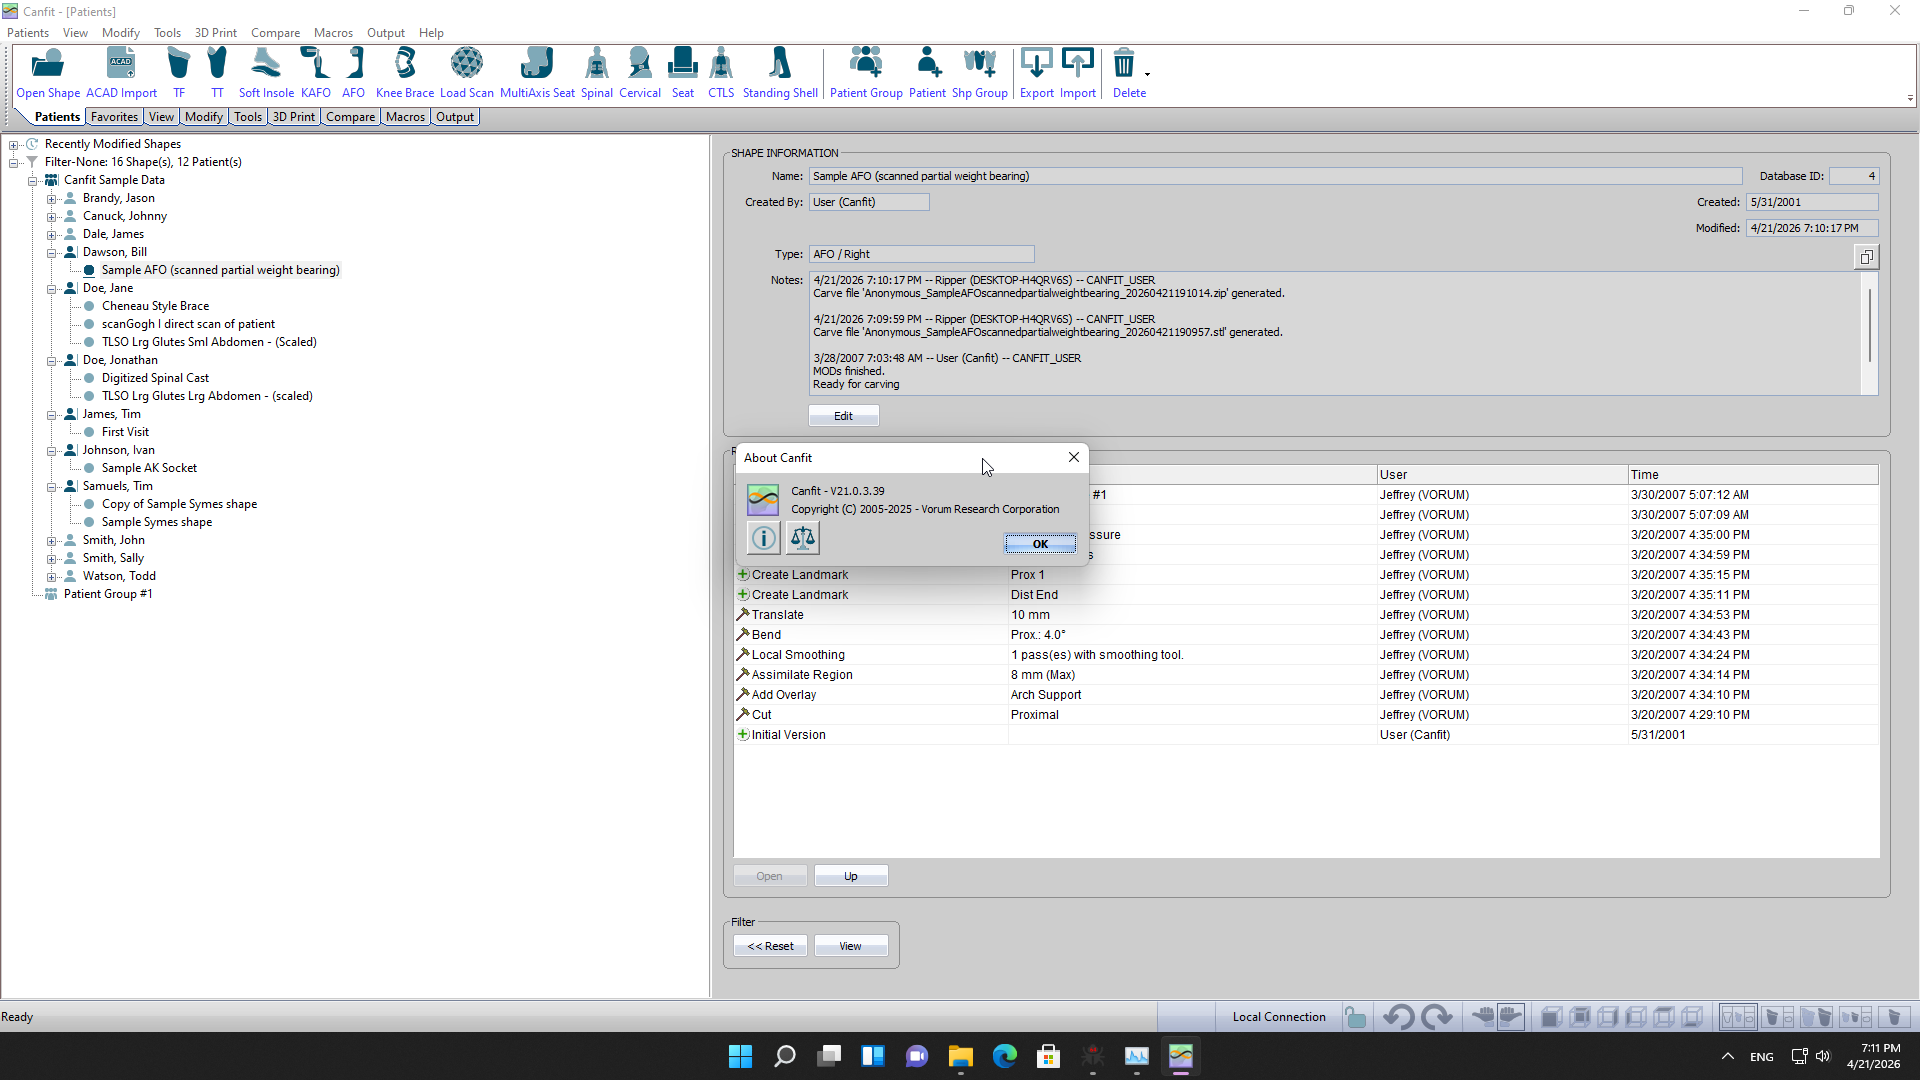The width and height of the screenshot is (1920, 1080).
Task: Select the Sample AK Socket shape
Action: (149, 468)
